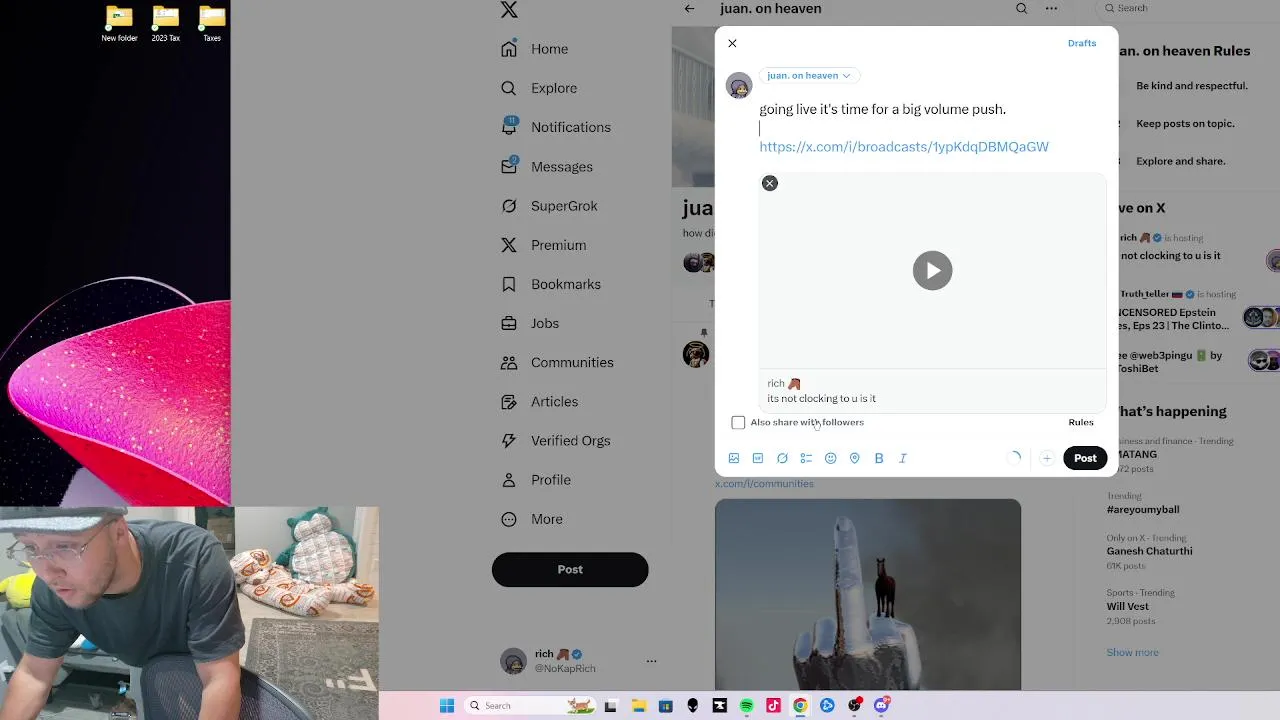Open the New folder desktop icon

pyautogui.click(x=119, y=24)
